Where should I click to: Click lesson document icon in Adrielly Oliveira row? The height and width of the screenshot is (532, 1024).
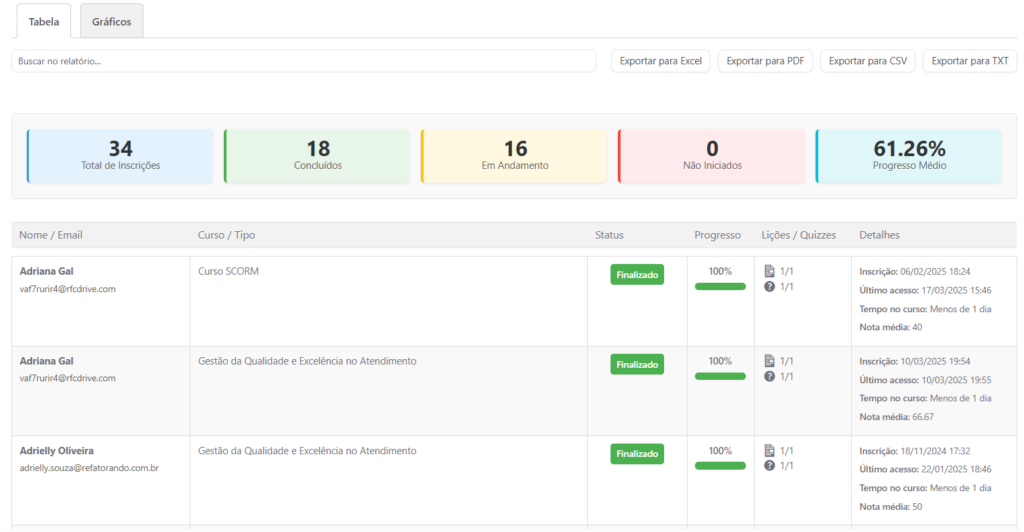tap(769, 451)
